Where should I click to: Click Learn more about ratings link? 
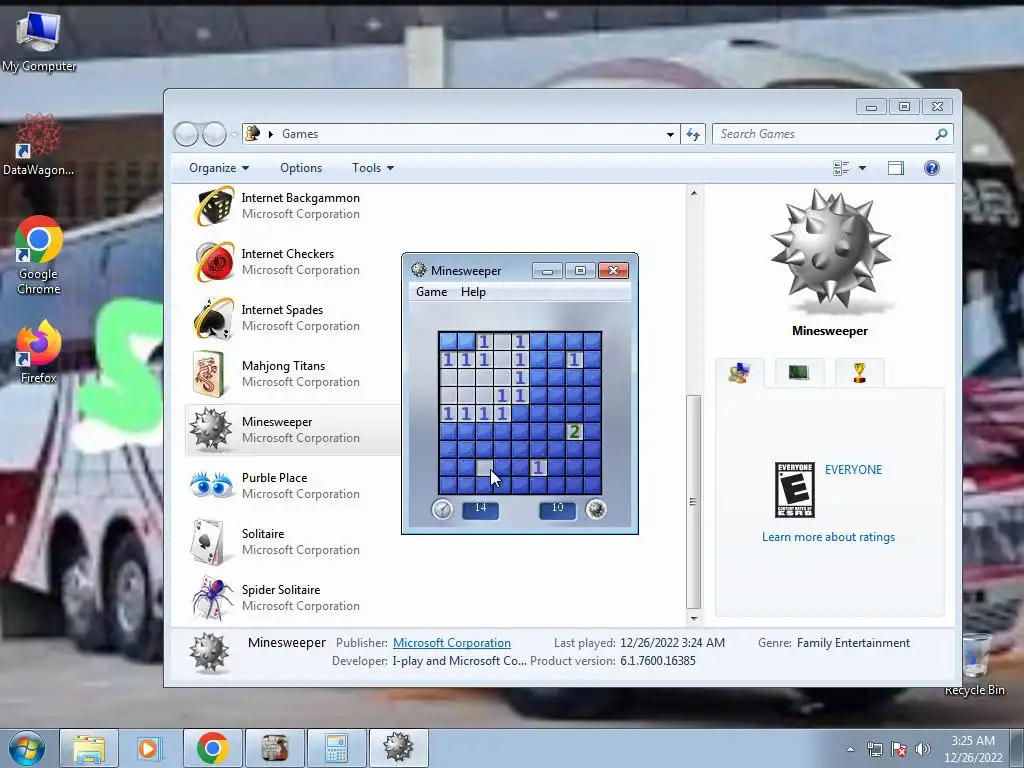tap(828, 537)
